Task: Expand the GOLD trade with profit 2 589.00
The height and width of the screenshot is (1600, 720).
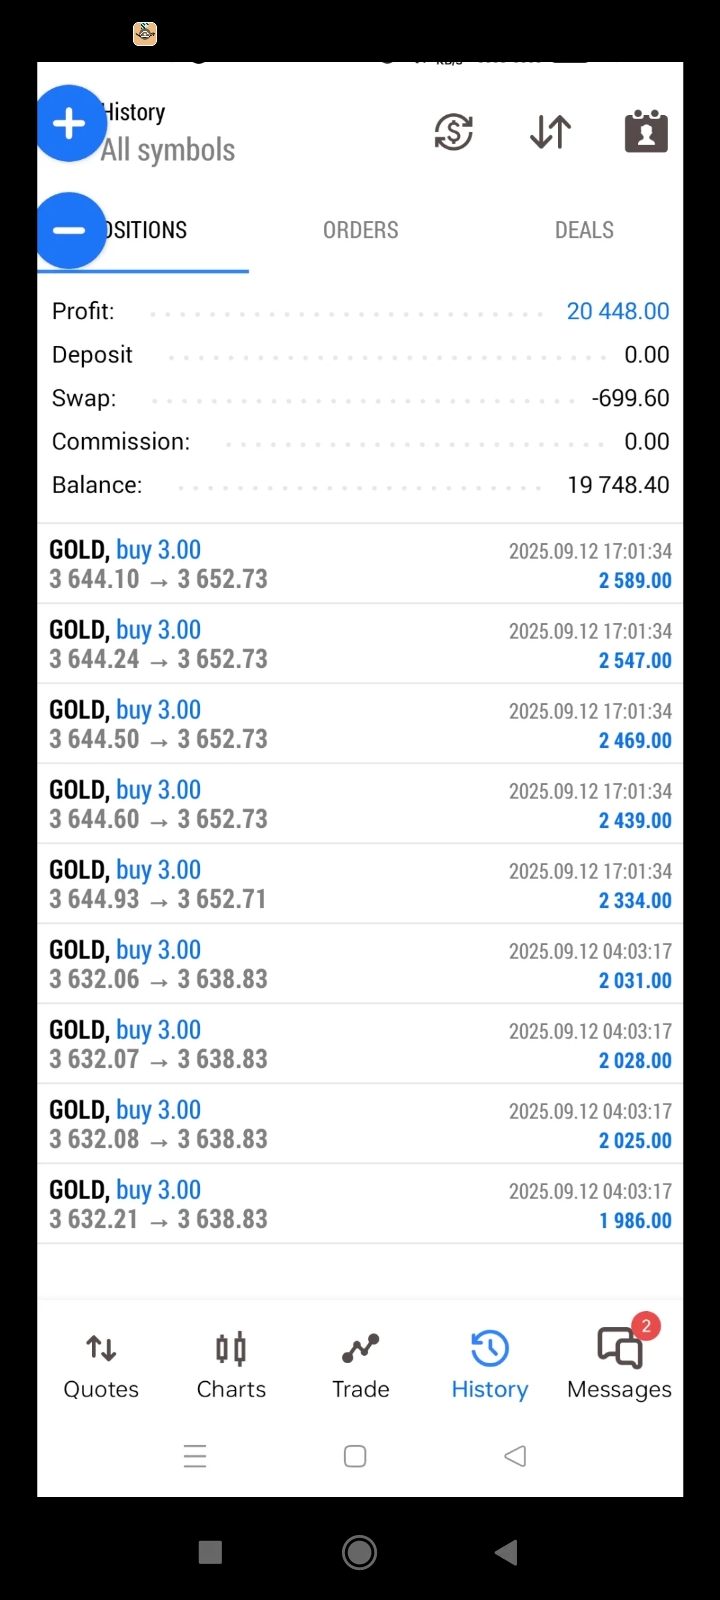Action: point(360,564)
